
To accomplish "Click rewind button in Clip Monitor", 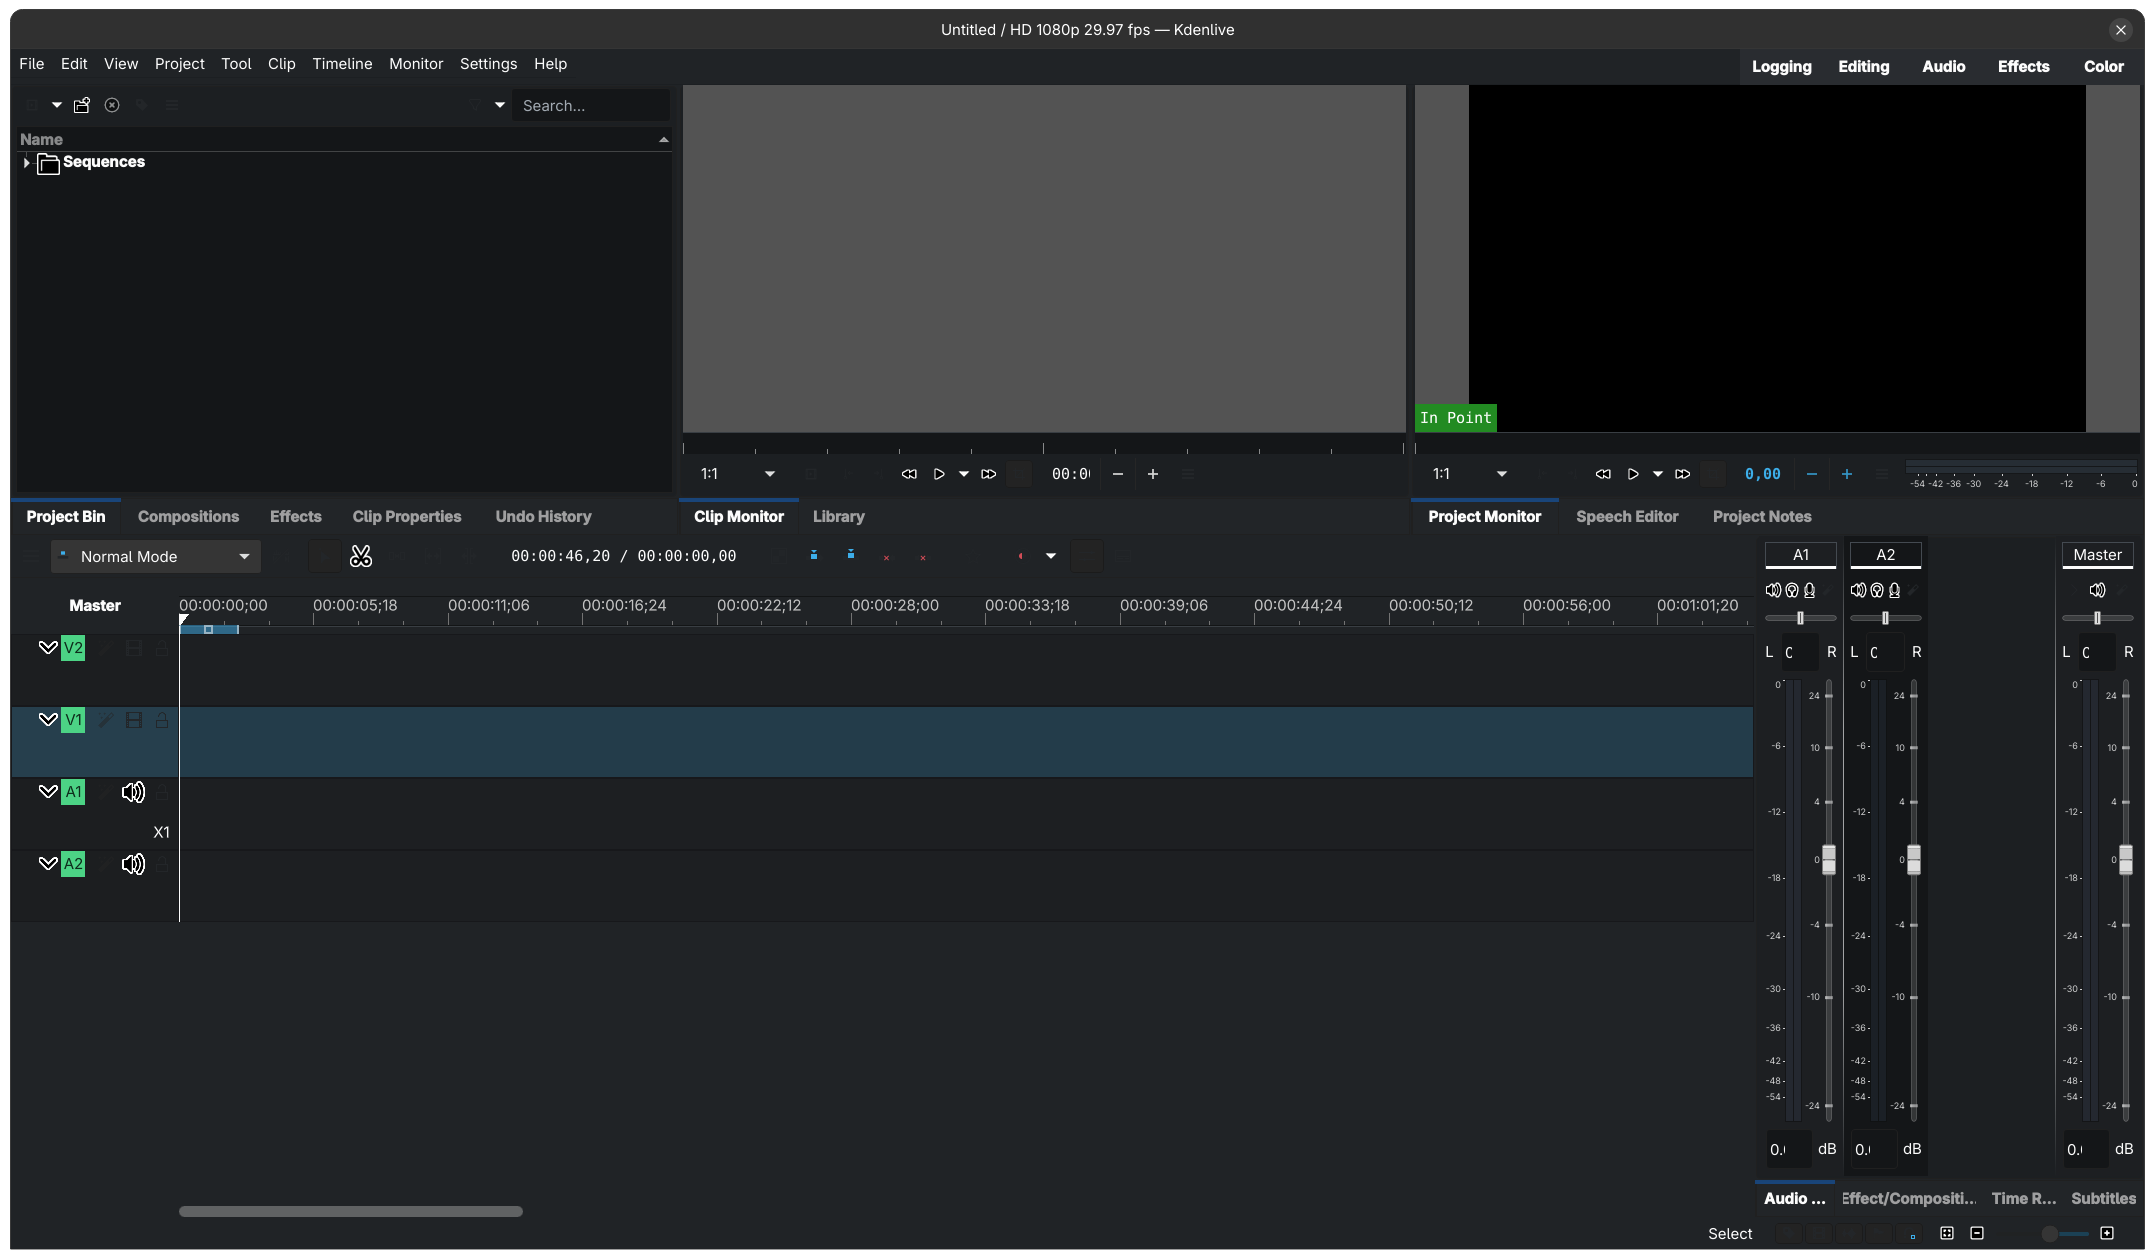I will [x=908, y=474].
